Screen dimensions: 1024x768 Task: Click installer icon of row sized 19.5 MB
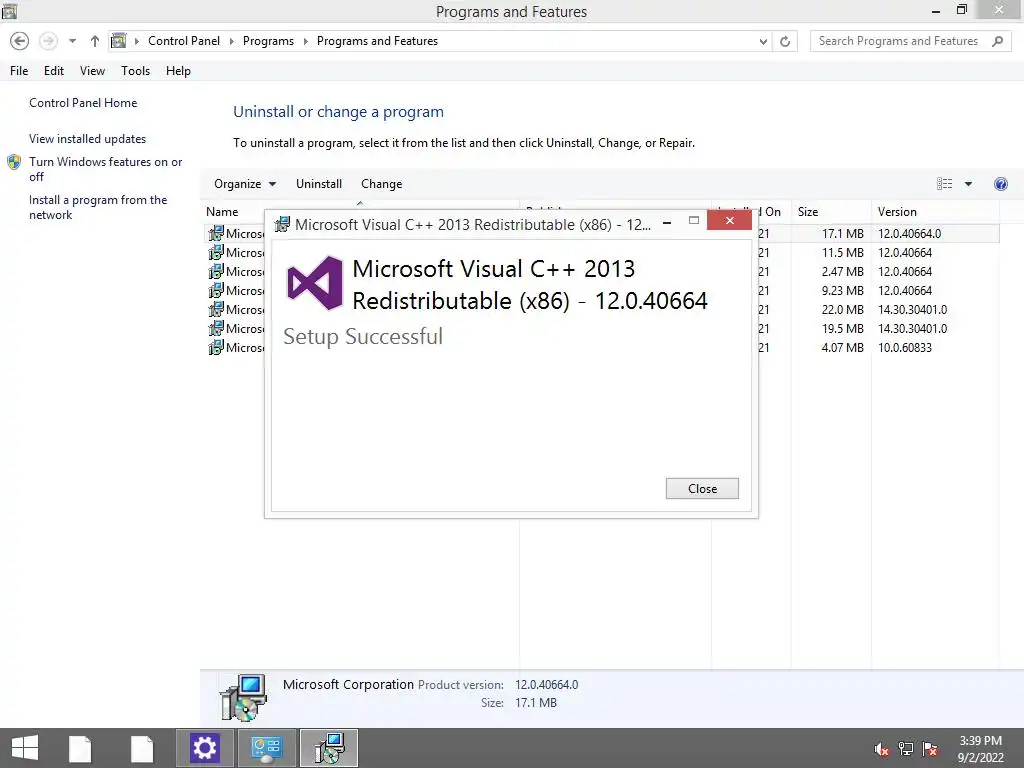[216, 328]
